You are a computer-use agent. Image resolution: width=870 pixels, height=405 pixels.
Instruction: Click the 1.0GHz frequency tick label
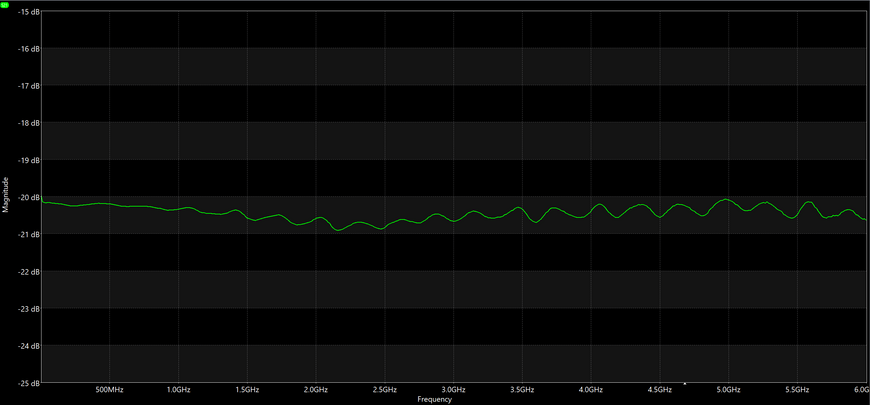178,390
